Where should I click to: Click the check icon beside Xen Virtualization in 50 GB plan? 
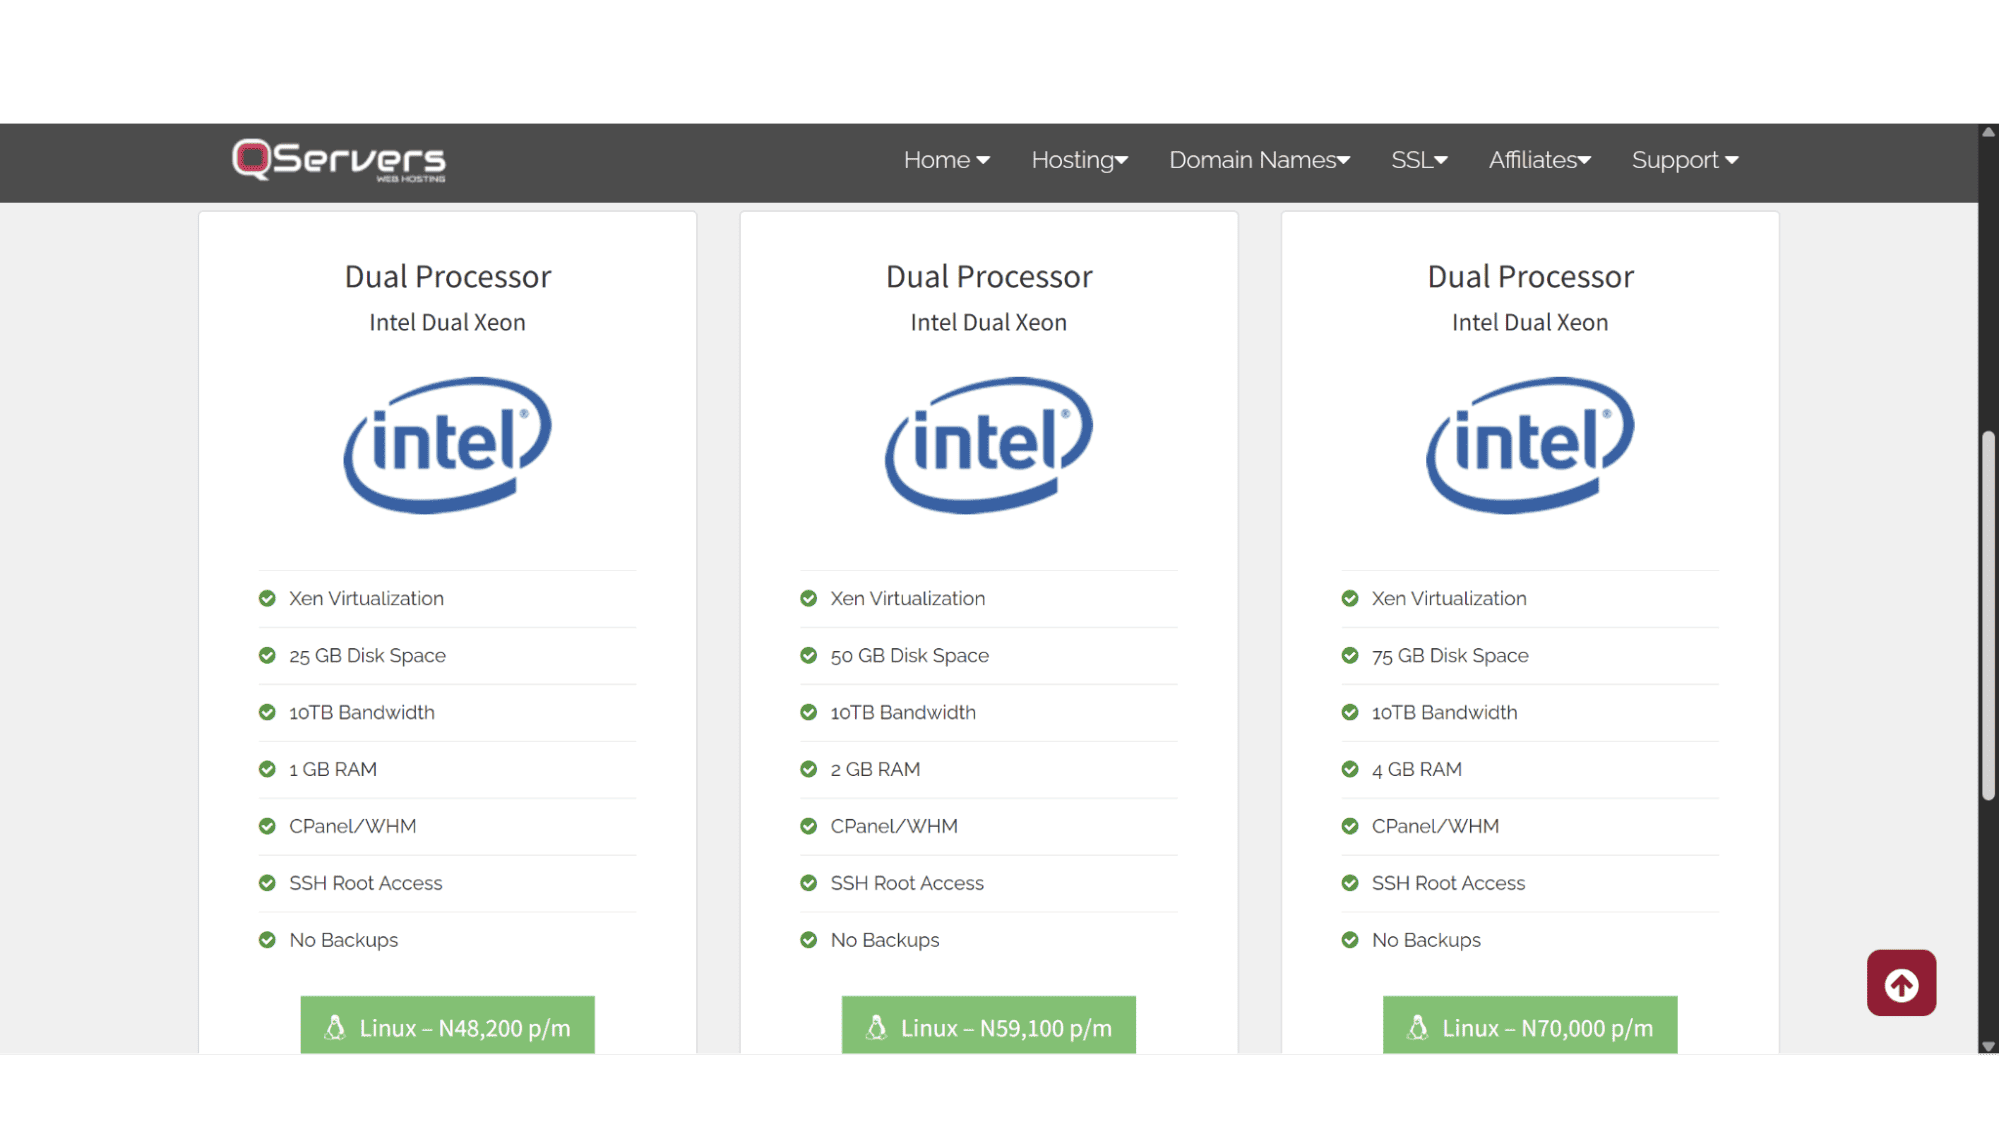pos(809,598)
